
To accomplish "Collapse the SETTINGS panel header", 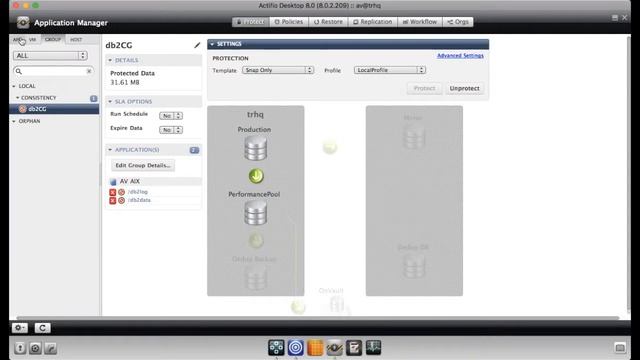I will click(x=212, y=44).
